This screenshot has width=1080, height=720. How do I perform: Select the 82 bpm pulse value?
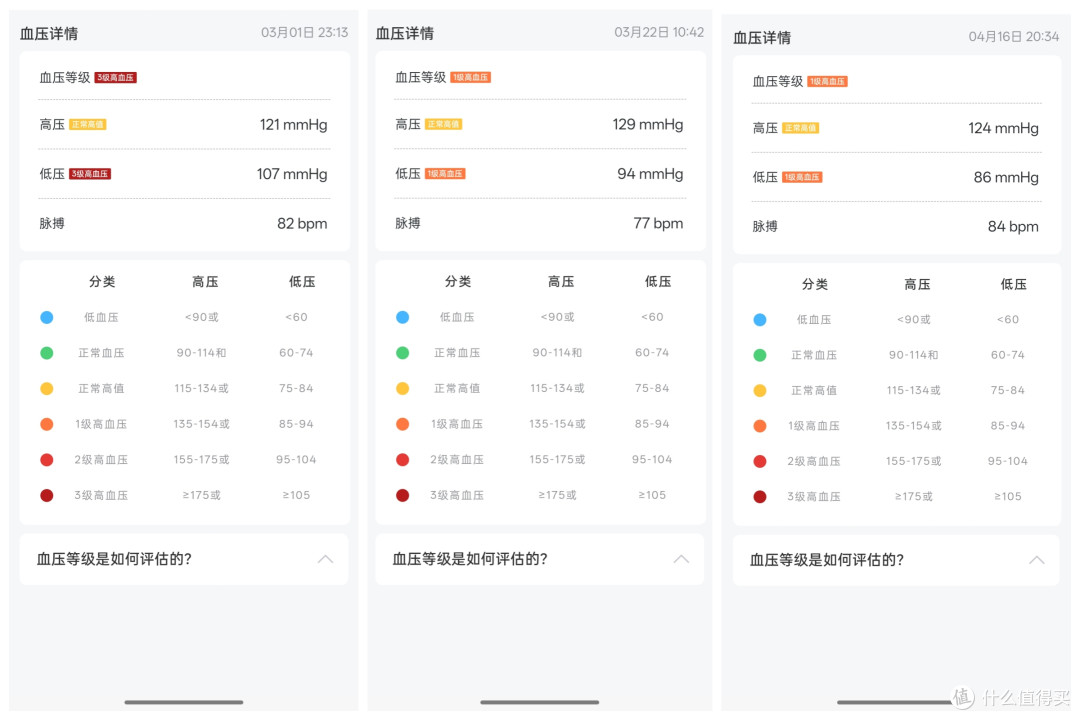click(302, 223)
